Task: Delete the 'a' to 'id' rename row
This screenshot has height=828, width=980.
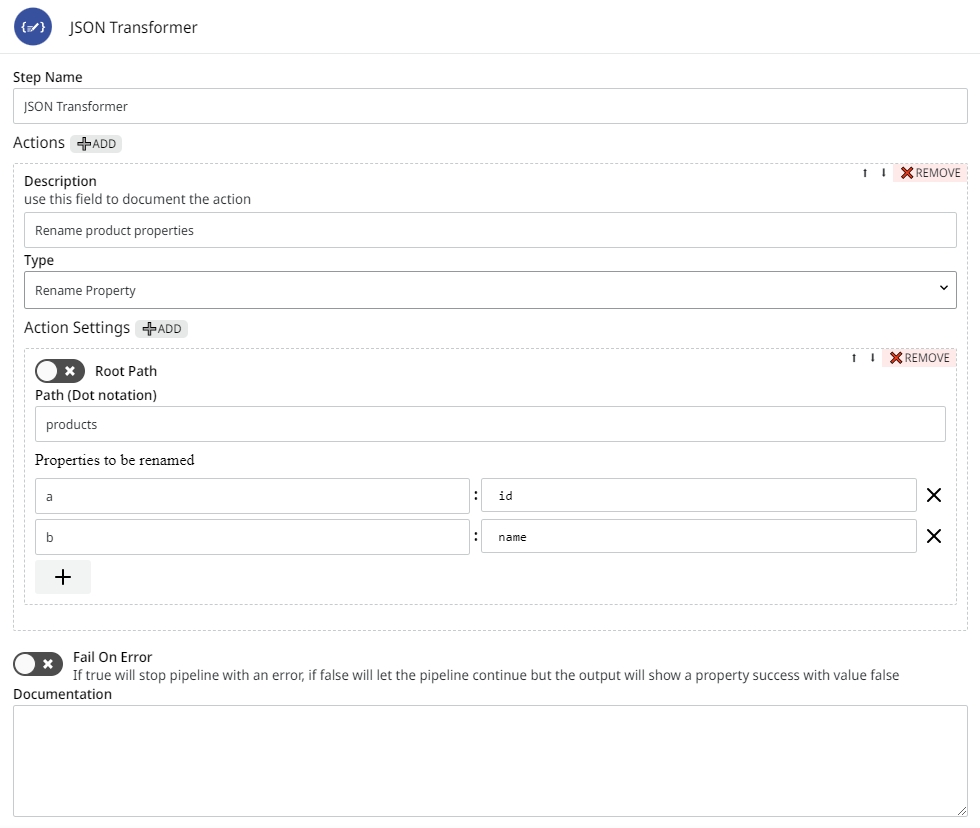Action: [x=933, y=495]
